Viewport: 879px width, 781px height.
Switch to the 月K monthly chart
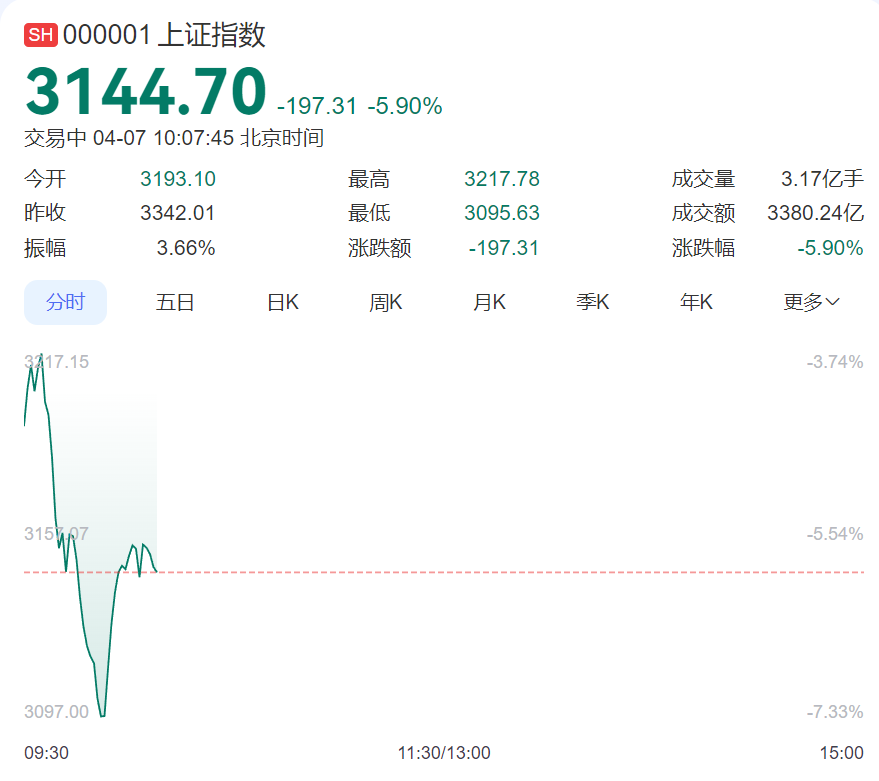(x=490, y=302)
